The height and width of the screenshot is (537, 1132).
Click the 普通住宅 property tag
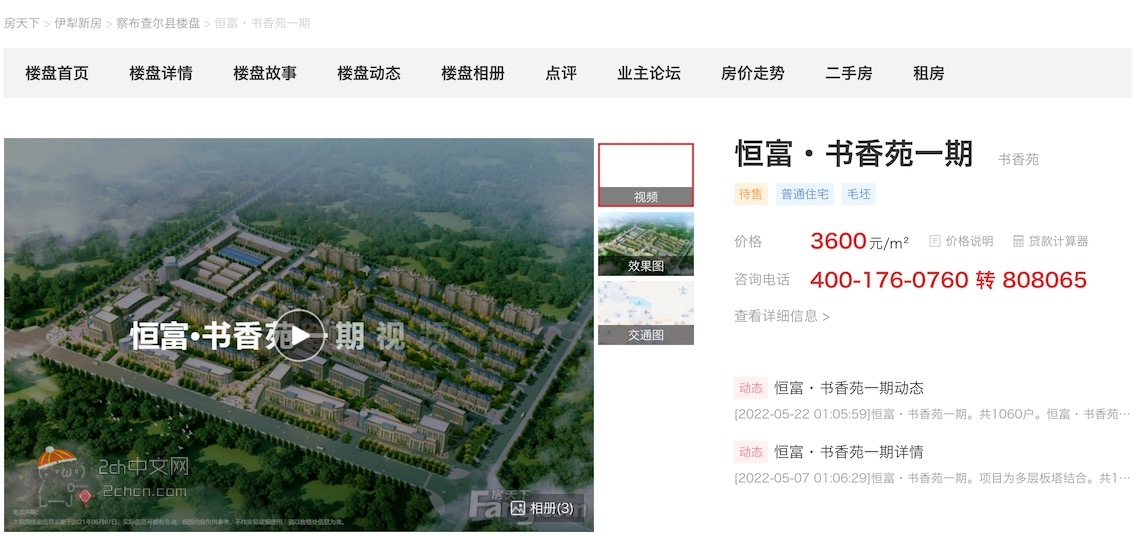pyautogui.click(x=805, y=194)
